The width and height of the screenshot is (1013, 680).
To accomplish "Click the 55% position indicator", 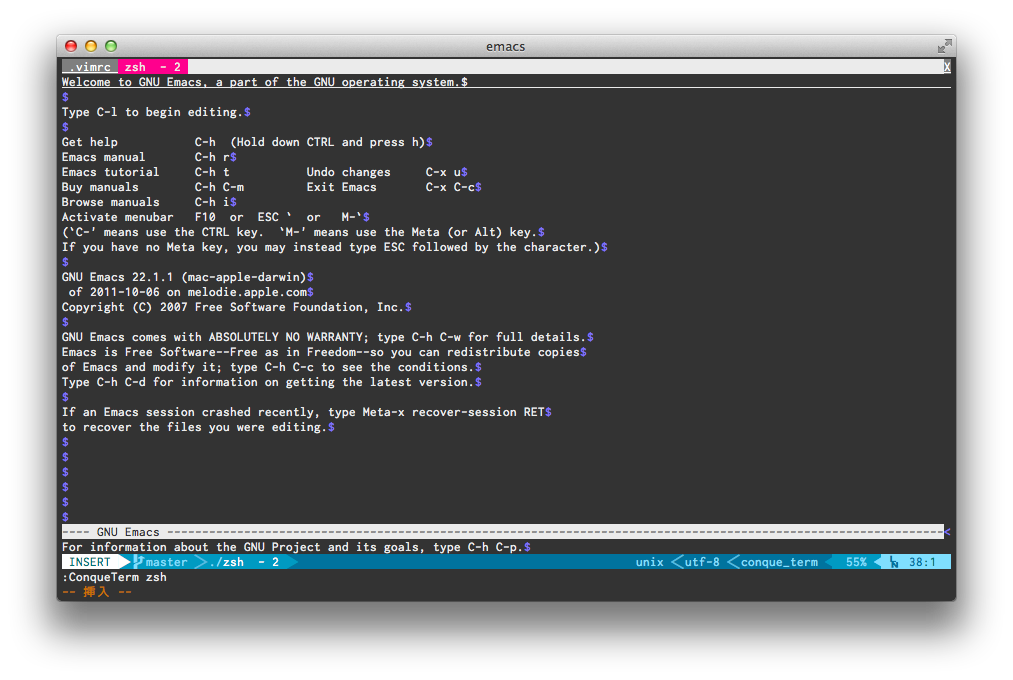I will (856, 562).
